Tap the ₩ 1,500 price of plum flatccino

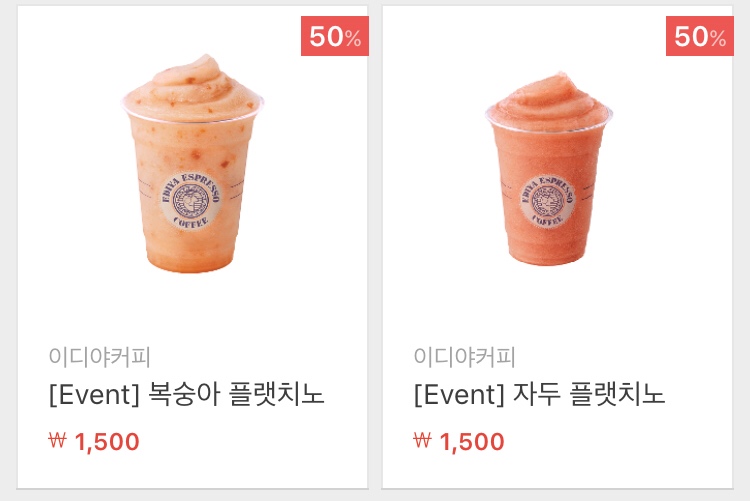tap(459, 441)
